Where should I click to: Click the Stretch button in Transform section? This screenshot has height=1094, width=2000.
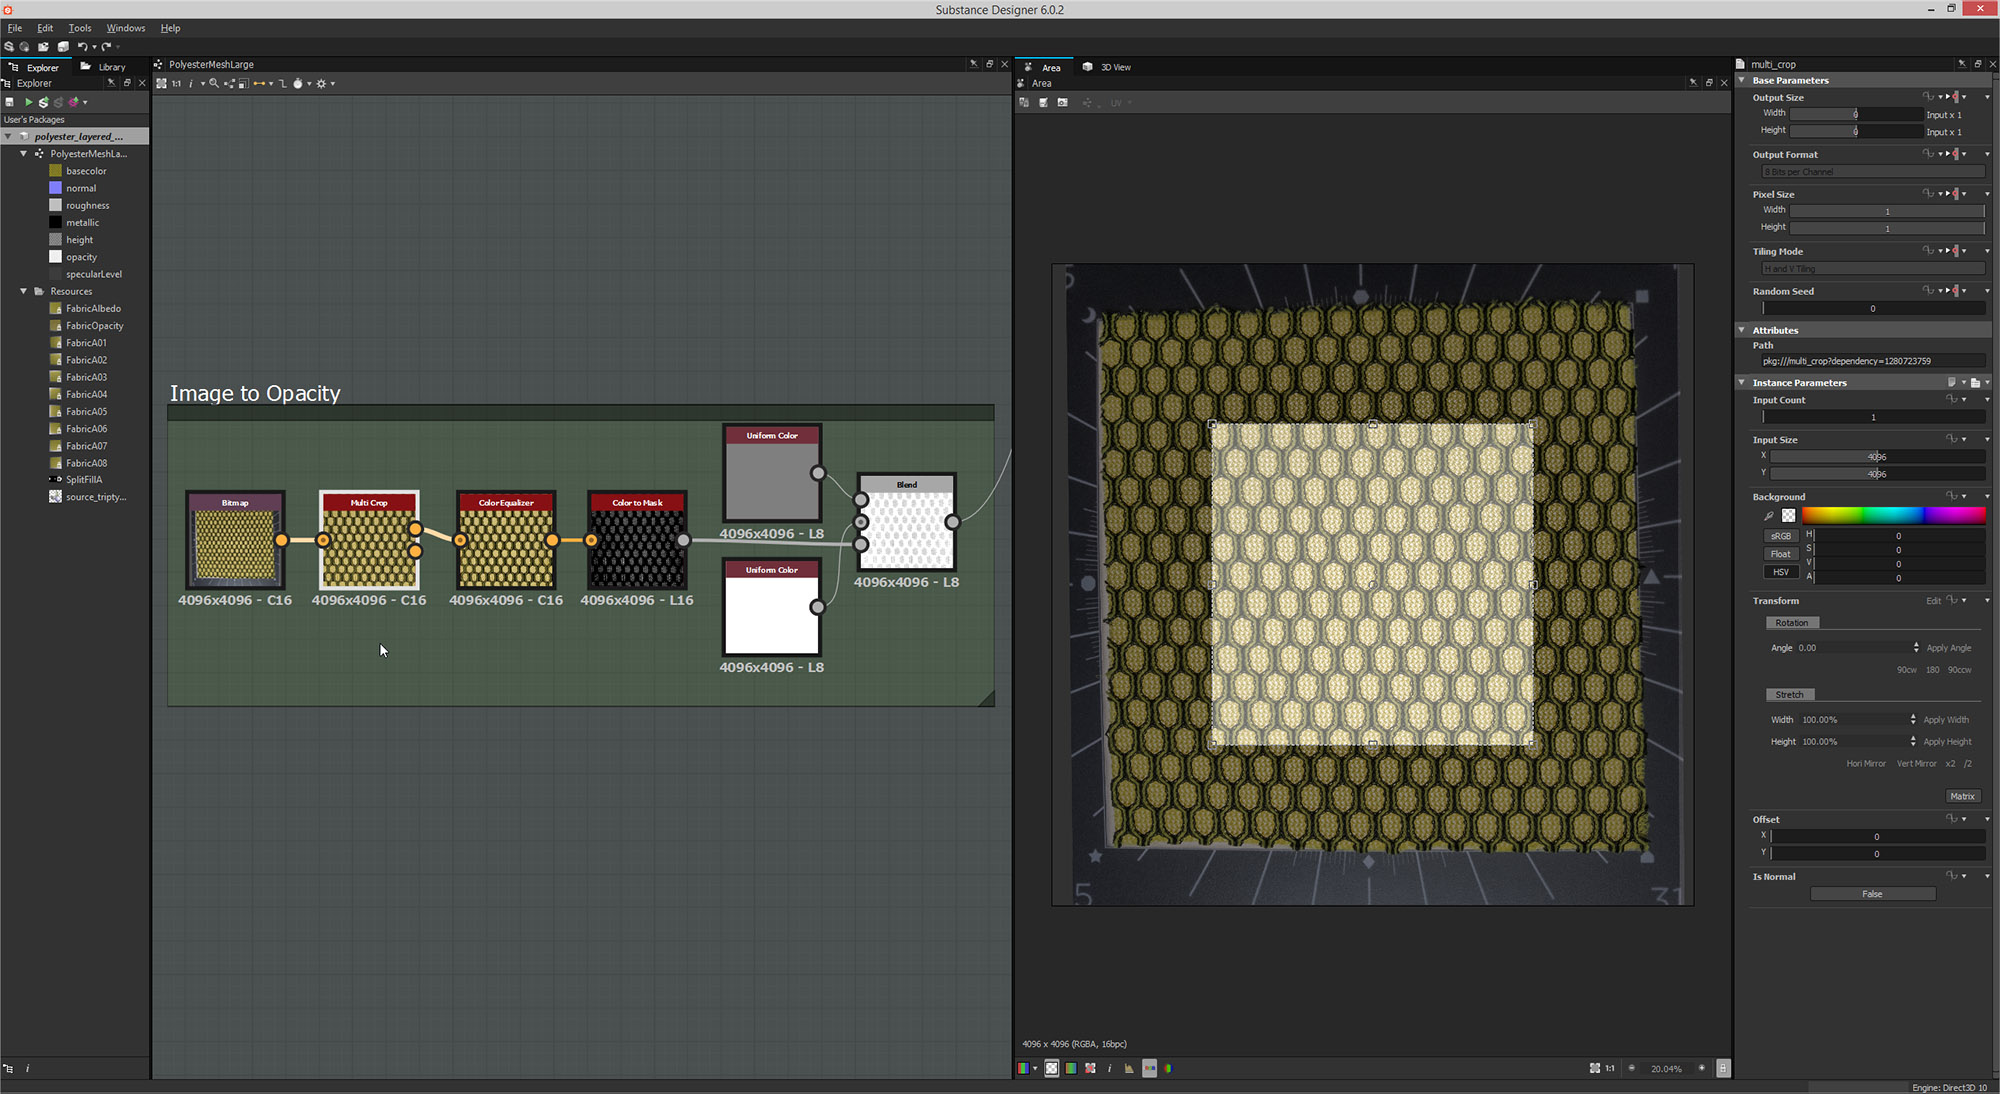point(1790,694)
